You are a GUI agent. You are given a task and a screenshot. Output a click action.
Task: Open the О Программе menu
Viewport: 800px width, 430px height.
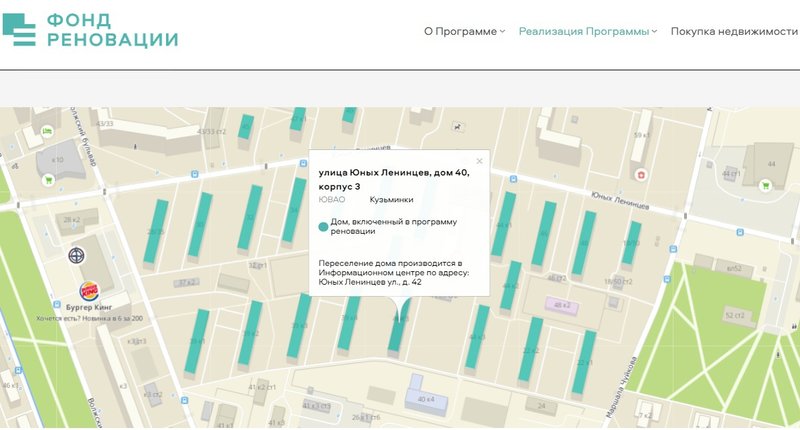click(x=460, y=31)
